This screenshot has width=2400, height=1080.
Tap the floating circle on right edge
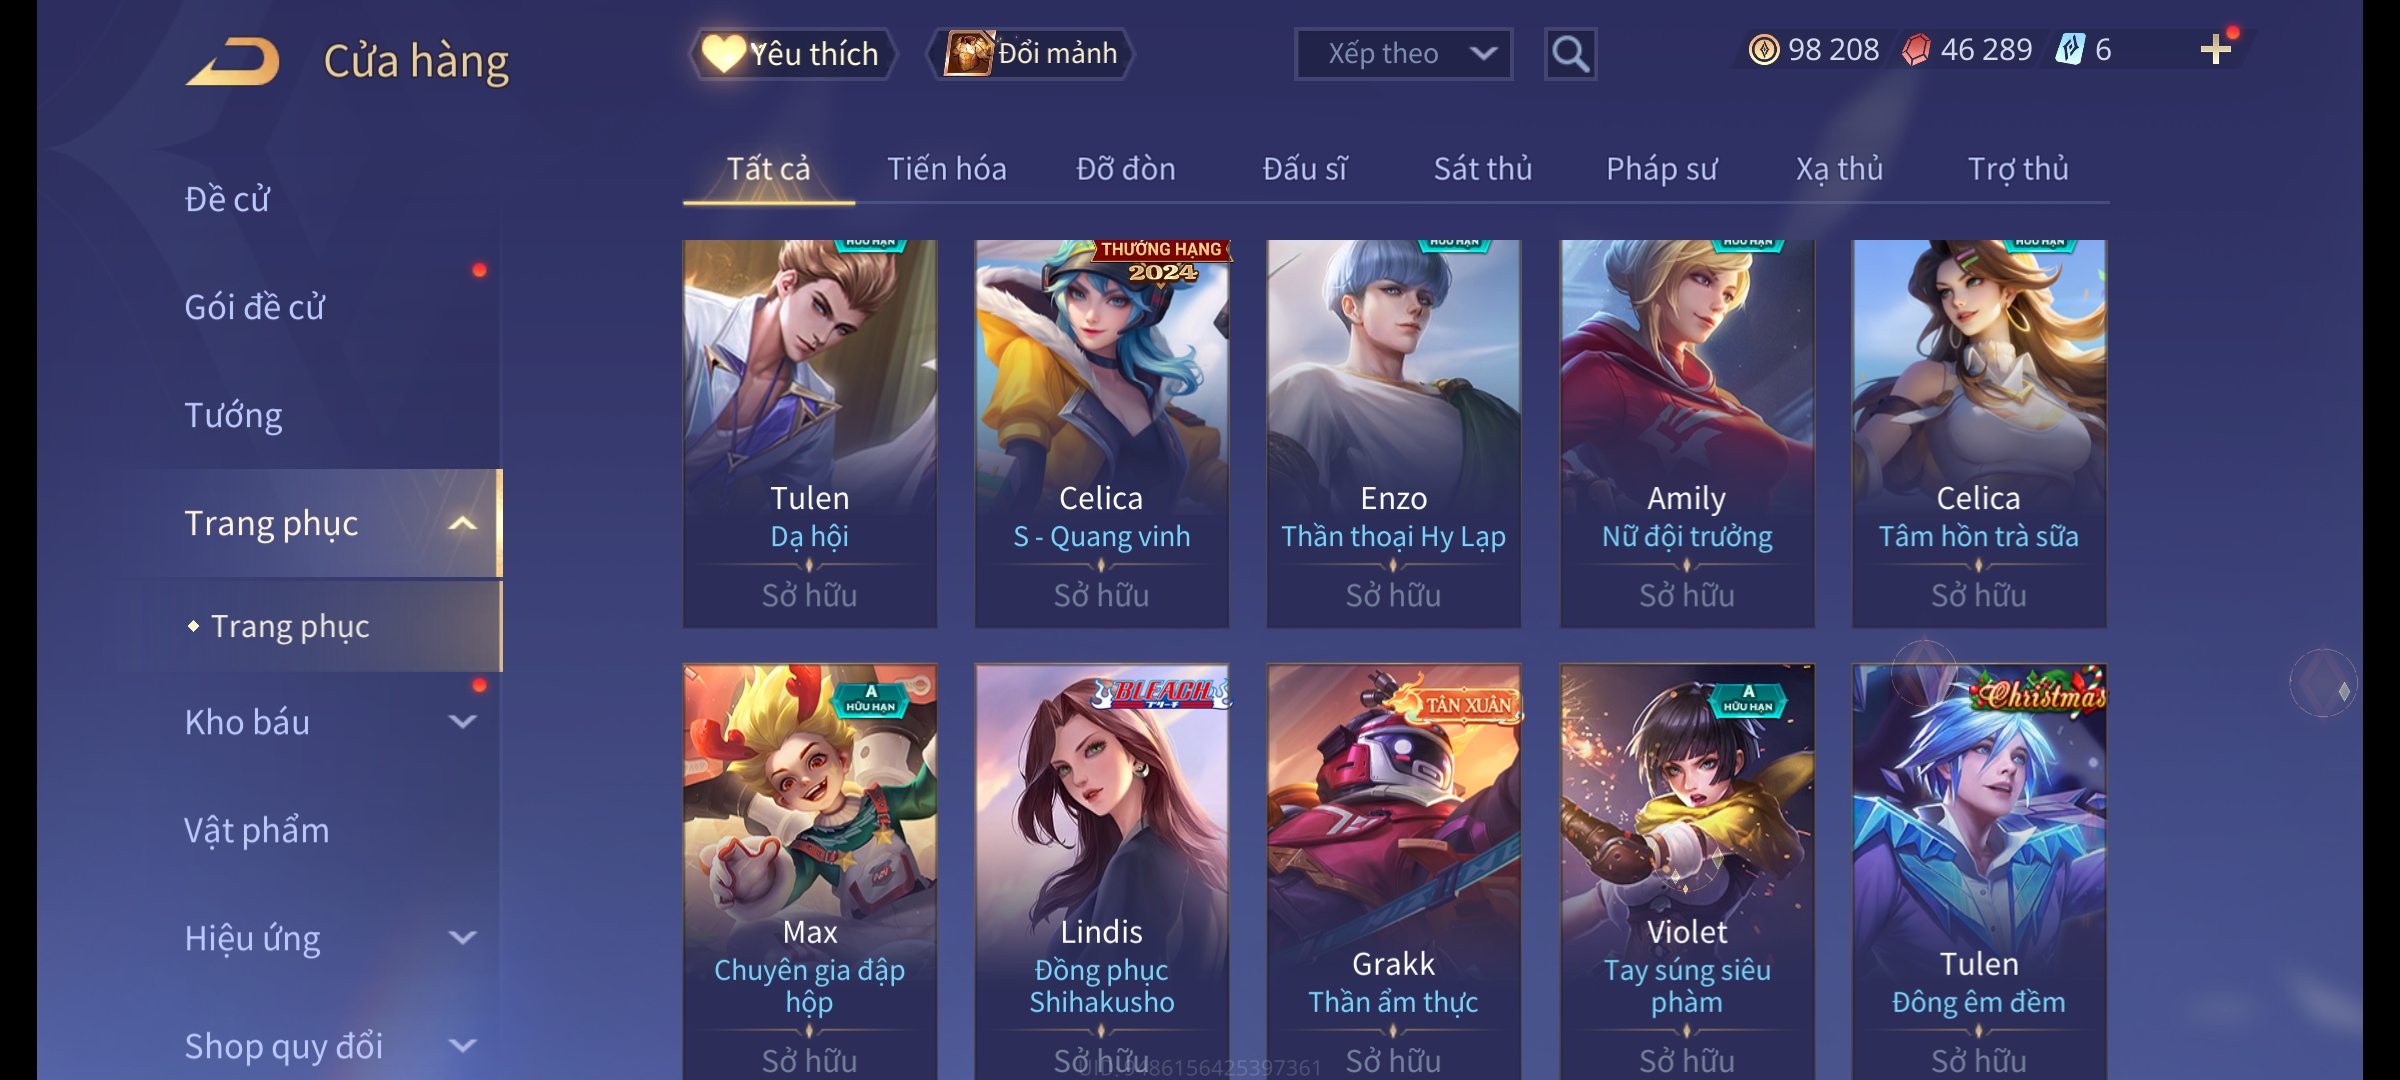click(x=2324, y=683)
